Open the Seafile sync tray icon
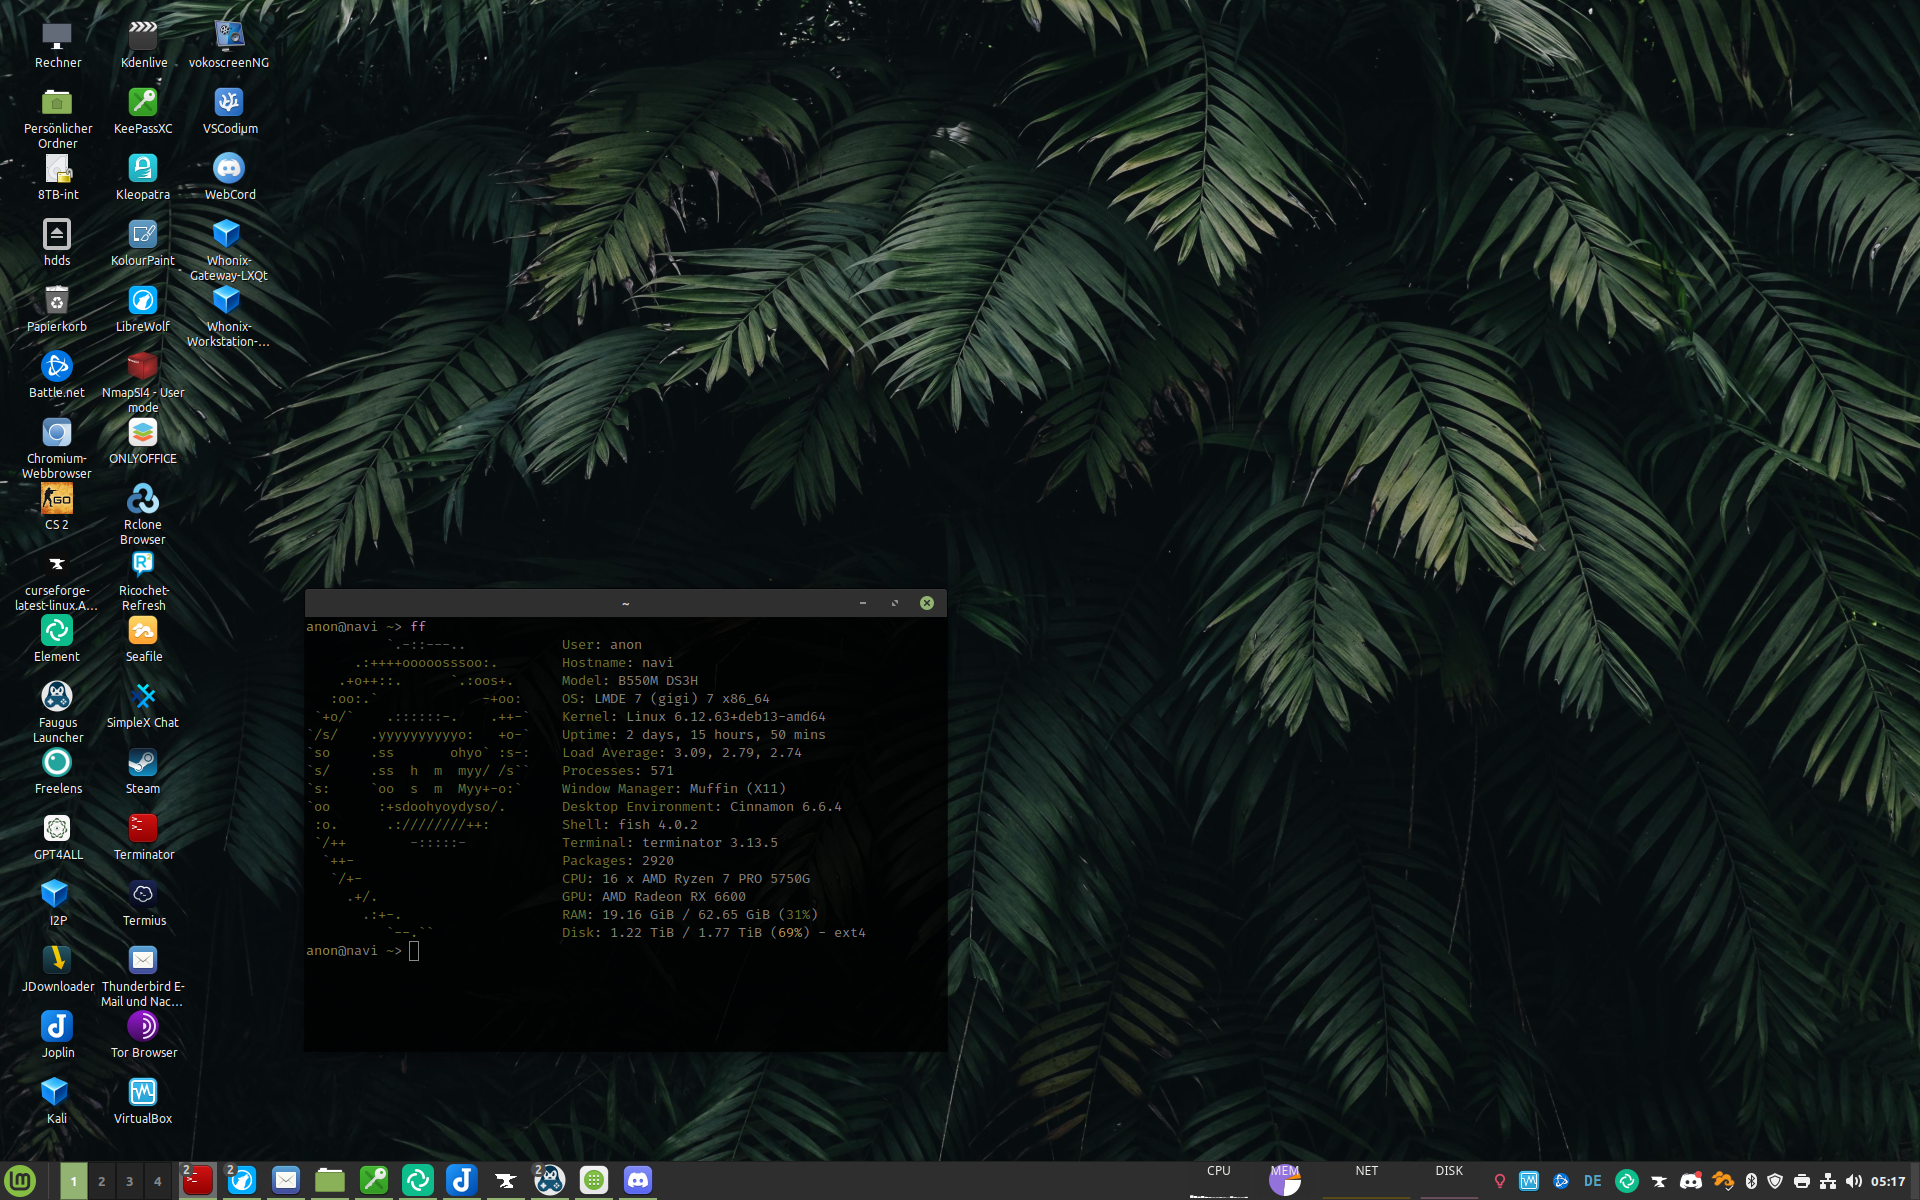 click(x=1722, y=1181)
